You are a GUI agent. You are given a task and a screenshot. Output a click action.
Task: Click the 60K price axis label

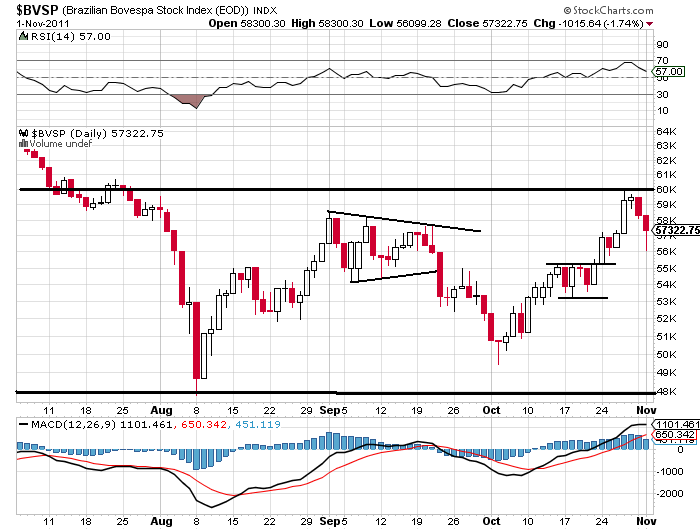click(667, 189)
